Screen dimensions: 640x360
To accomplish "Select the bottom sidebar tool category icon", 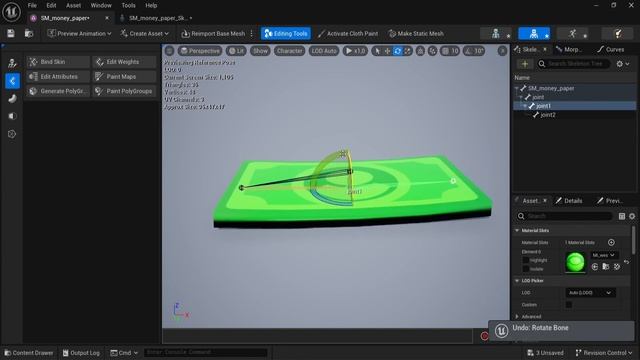I will pyautogui.click(x=12, y=134).
